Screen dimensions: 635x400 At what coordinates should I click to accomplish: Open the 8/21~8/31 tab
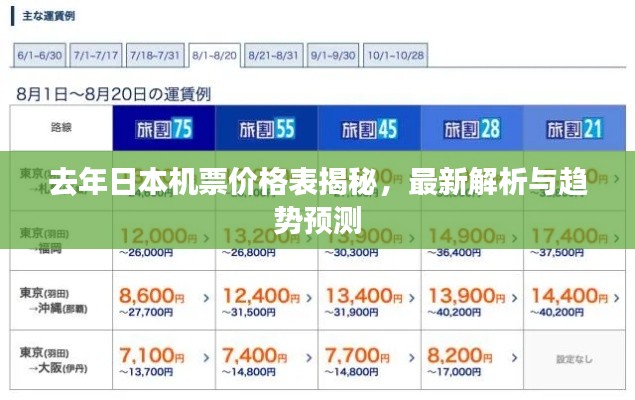[273, 55]
